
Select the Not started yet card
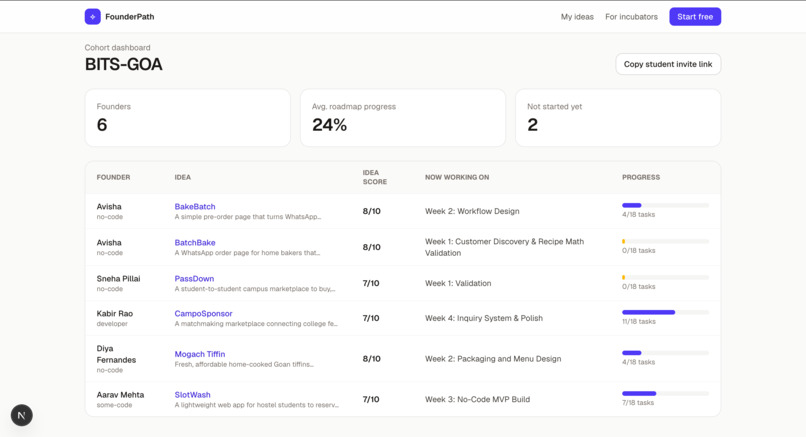[618, 118]
